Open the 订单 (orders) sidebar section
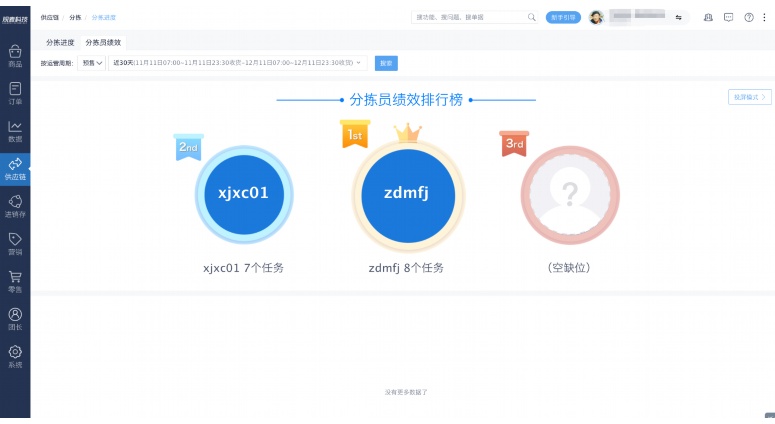The height and width of the screenshot is (424, 775). pyautogui.click(x=15, y=93)
